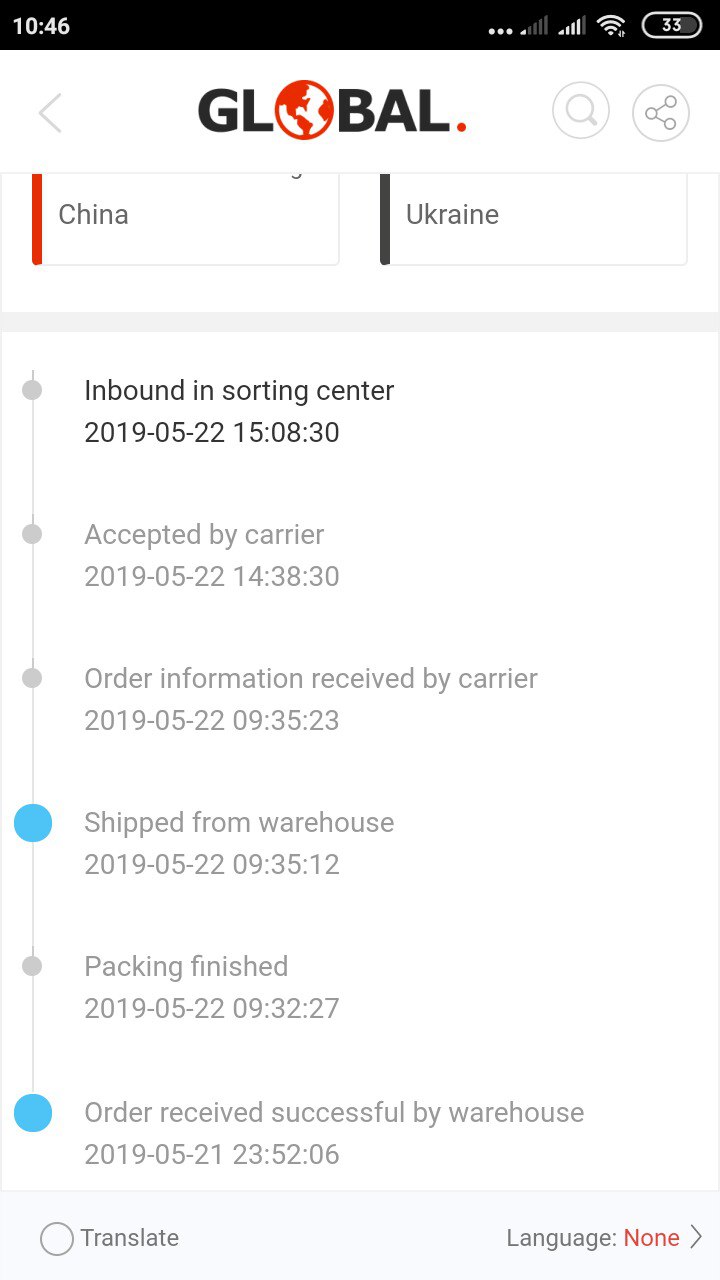The height and width of the screenshot is (1280, 720).
Task: Open Language: None option
Action: [x=593, y=1238]
